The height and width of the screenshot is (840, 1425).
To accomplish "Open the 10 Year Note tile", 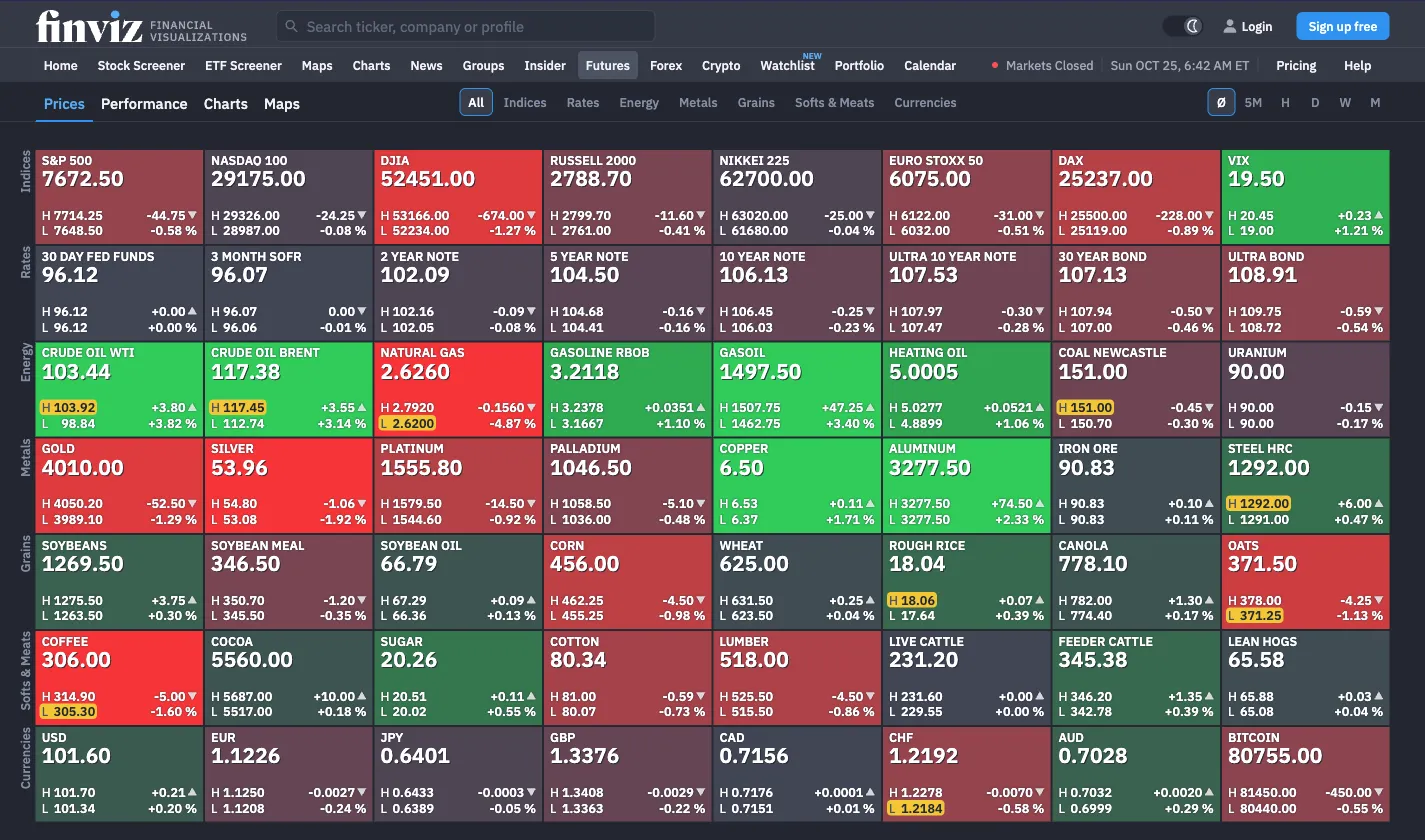I will (797, 293).
